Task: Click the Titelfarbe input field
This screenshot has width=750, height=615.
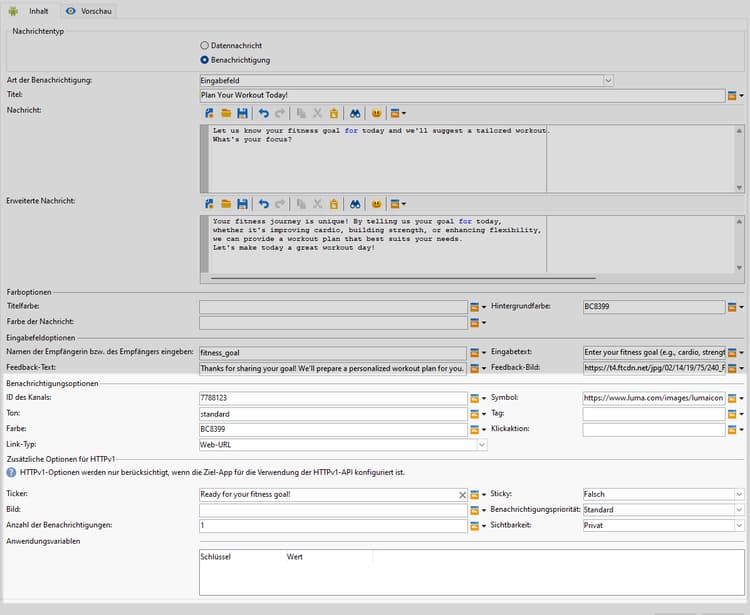Action: click(x=332, y=308)
